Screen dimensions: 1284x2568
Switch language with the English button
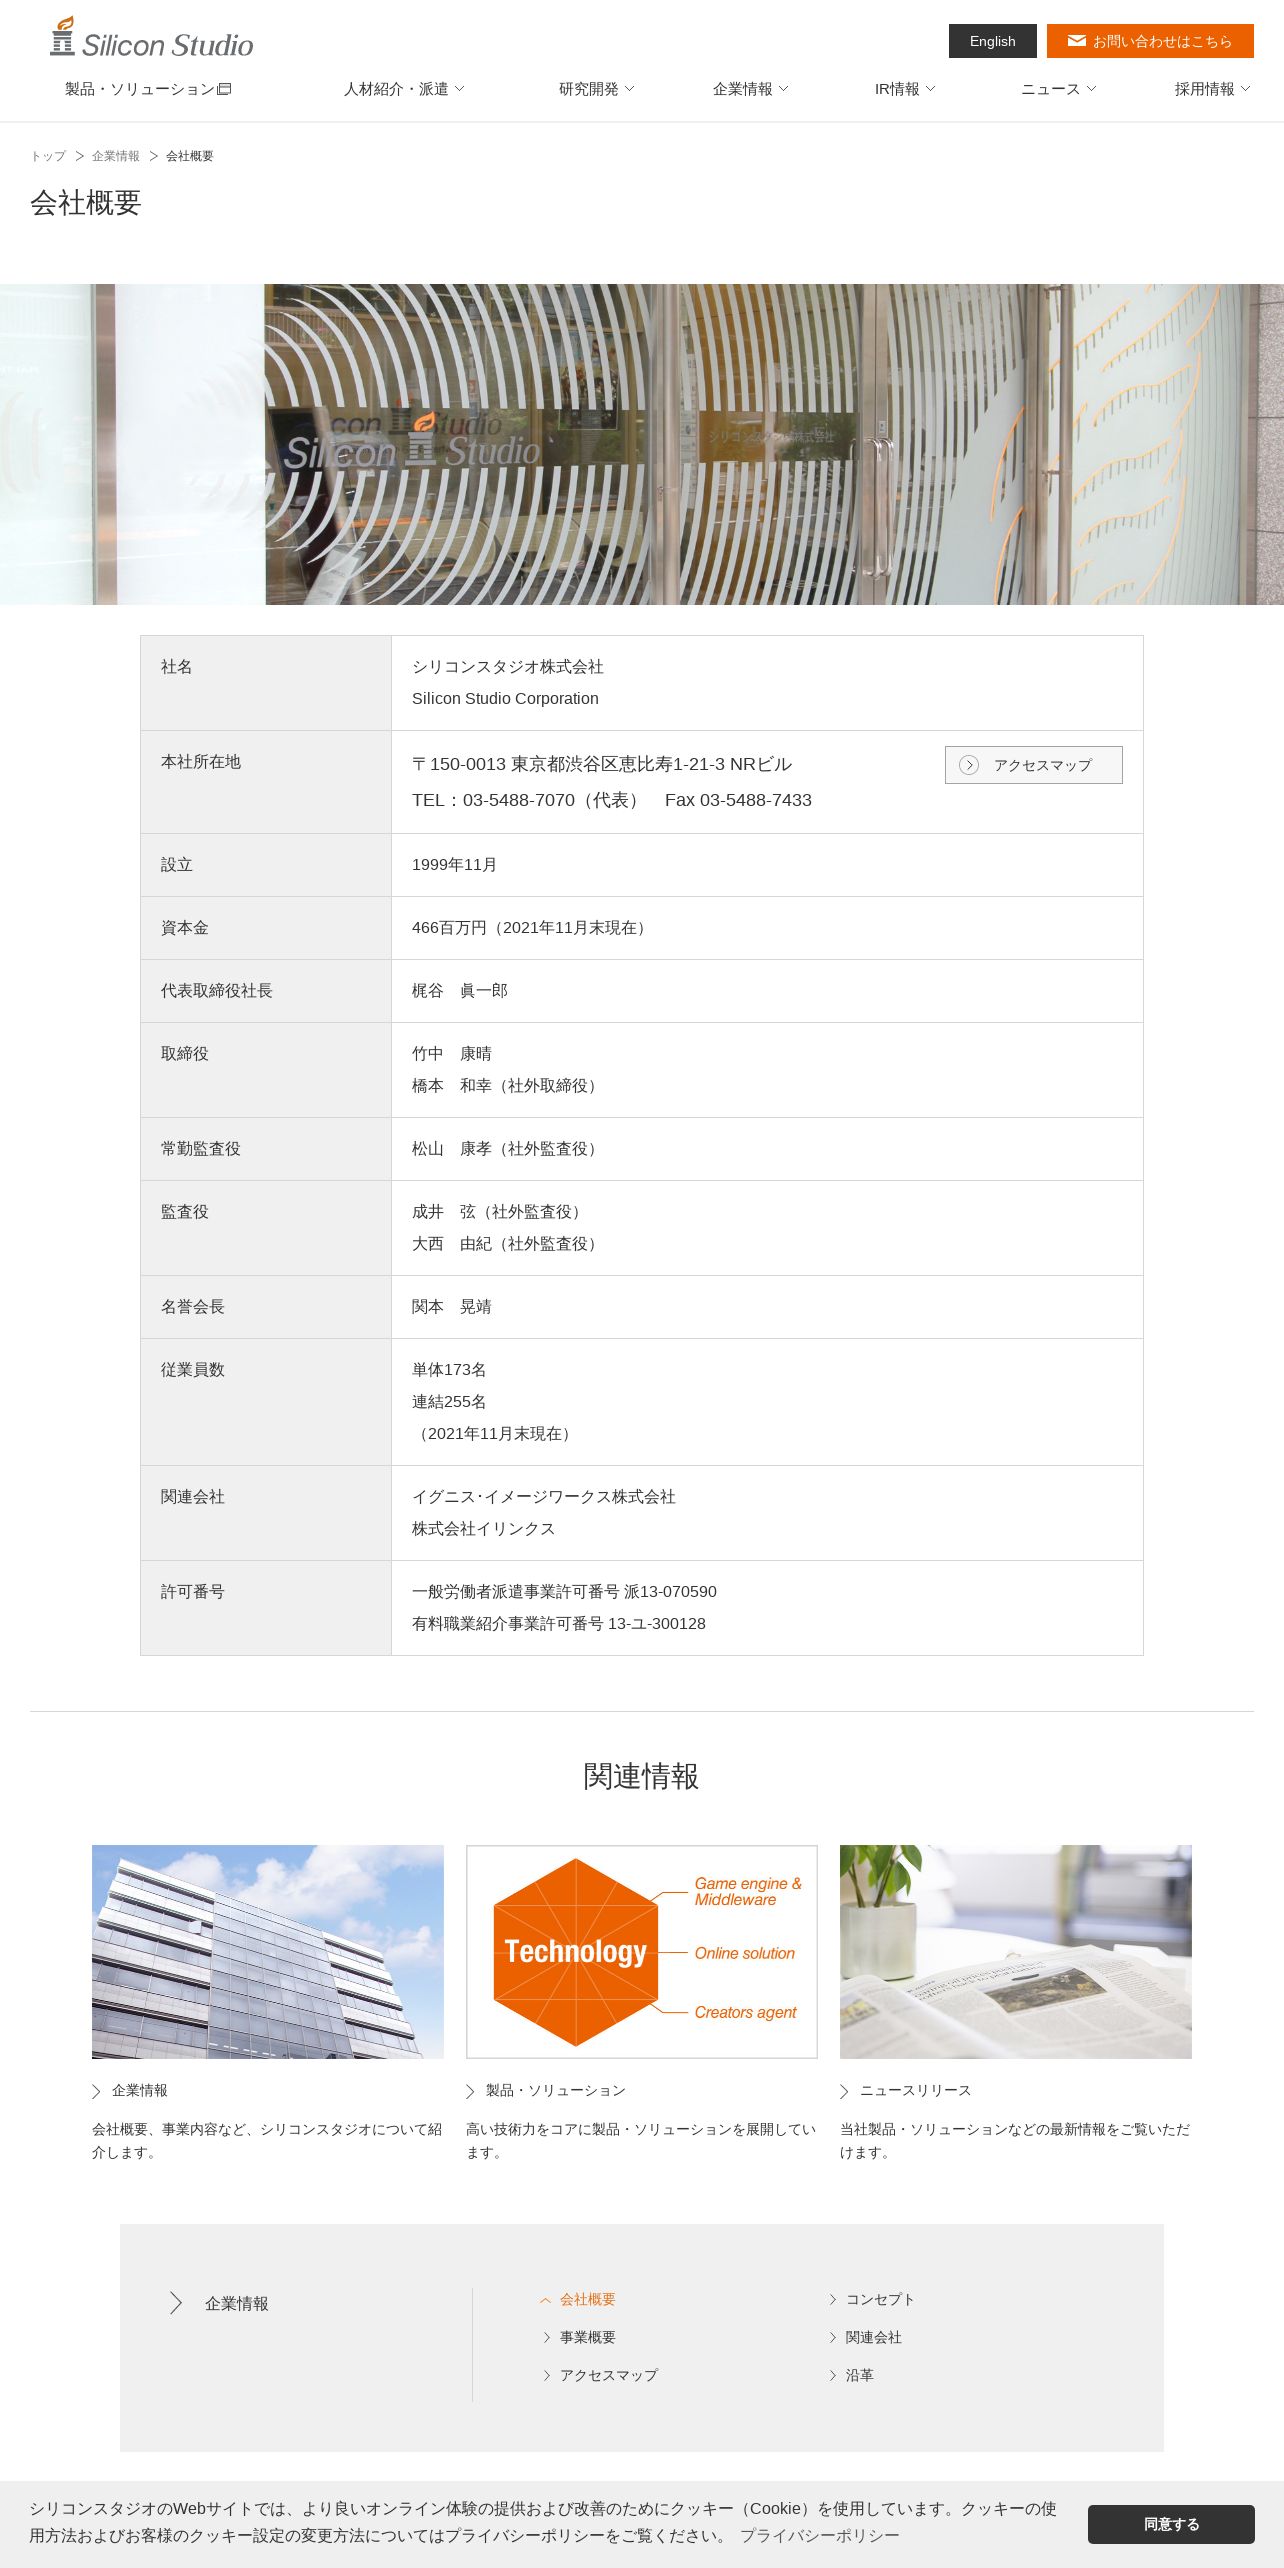[x=993, y=41]
